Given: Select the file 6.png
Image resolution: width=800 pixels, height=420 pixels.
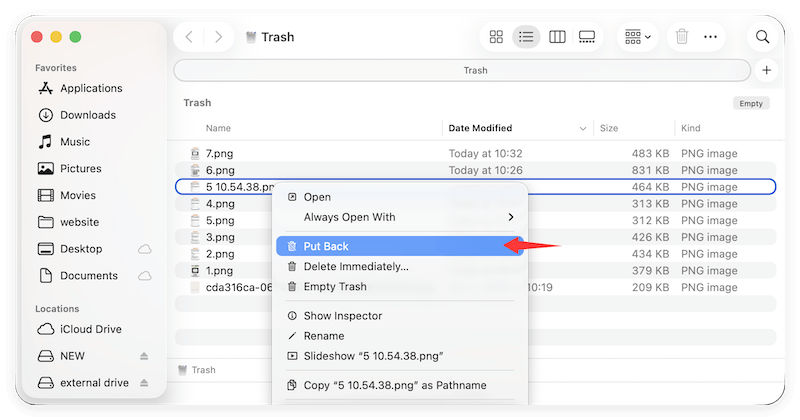Looking at the screenshot, I should [220, 170].
